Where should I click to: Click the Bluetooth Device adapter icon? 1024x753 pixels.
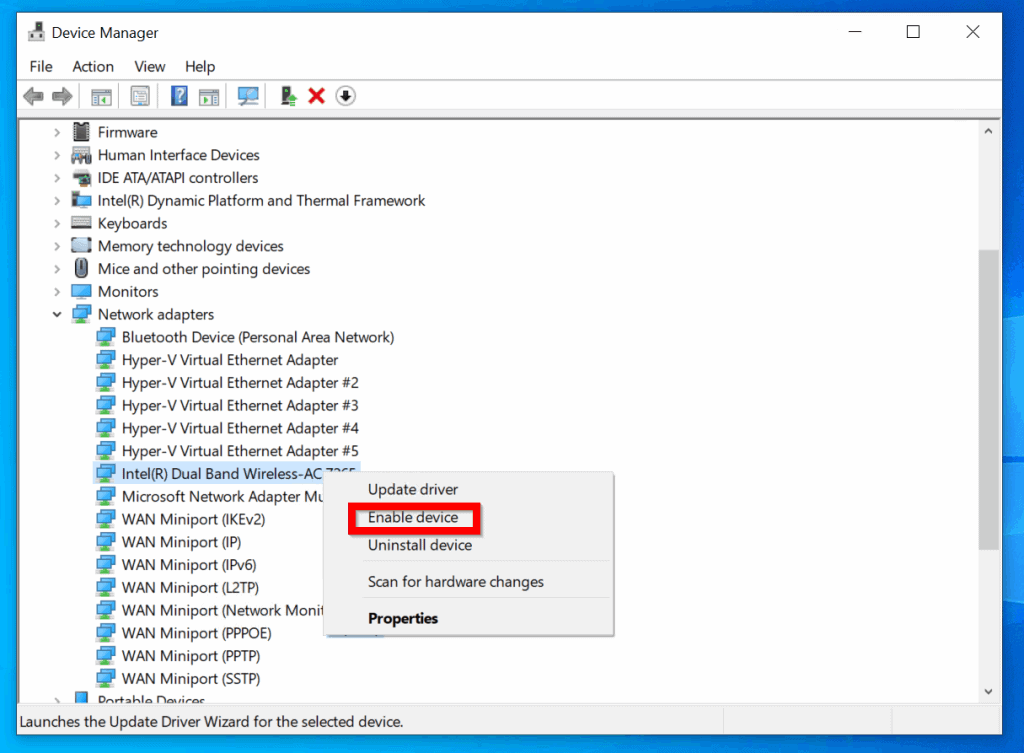pyautogui.click(x=106, y=337)
